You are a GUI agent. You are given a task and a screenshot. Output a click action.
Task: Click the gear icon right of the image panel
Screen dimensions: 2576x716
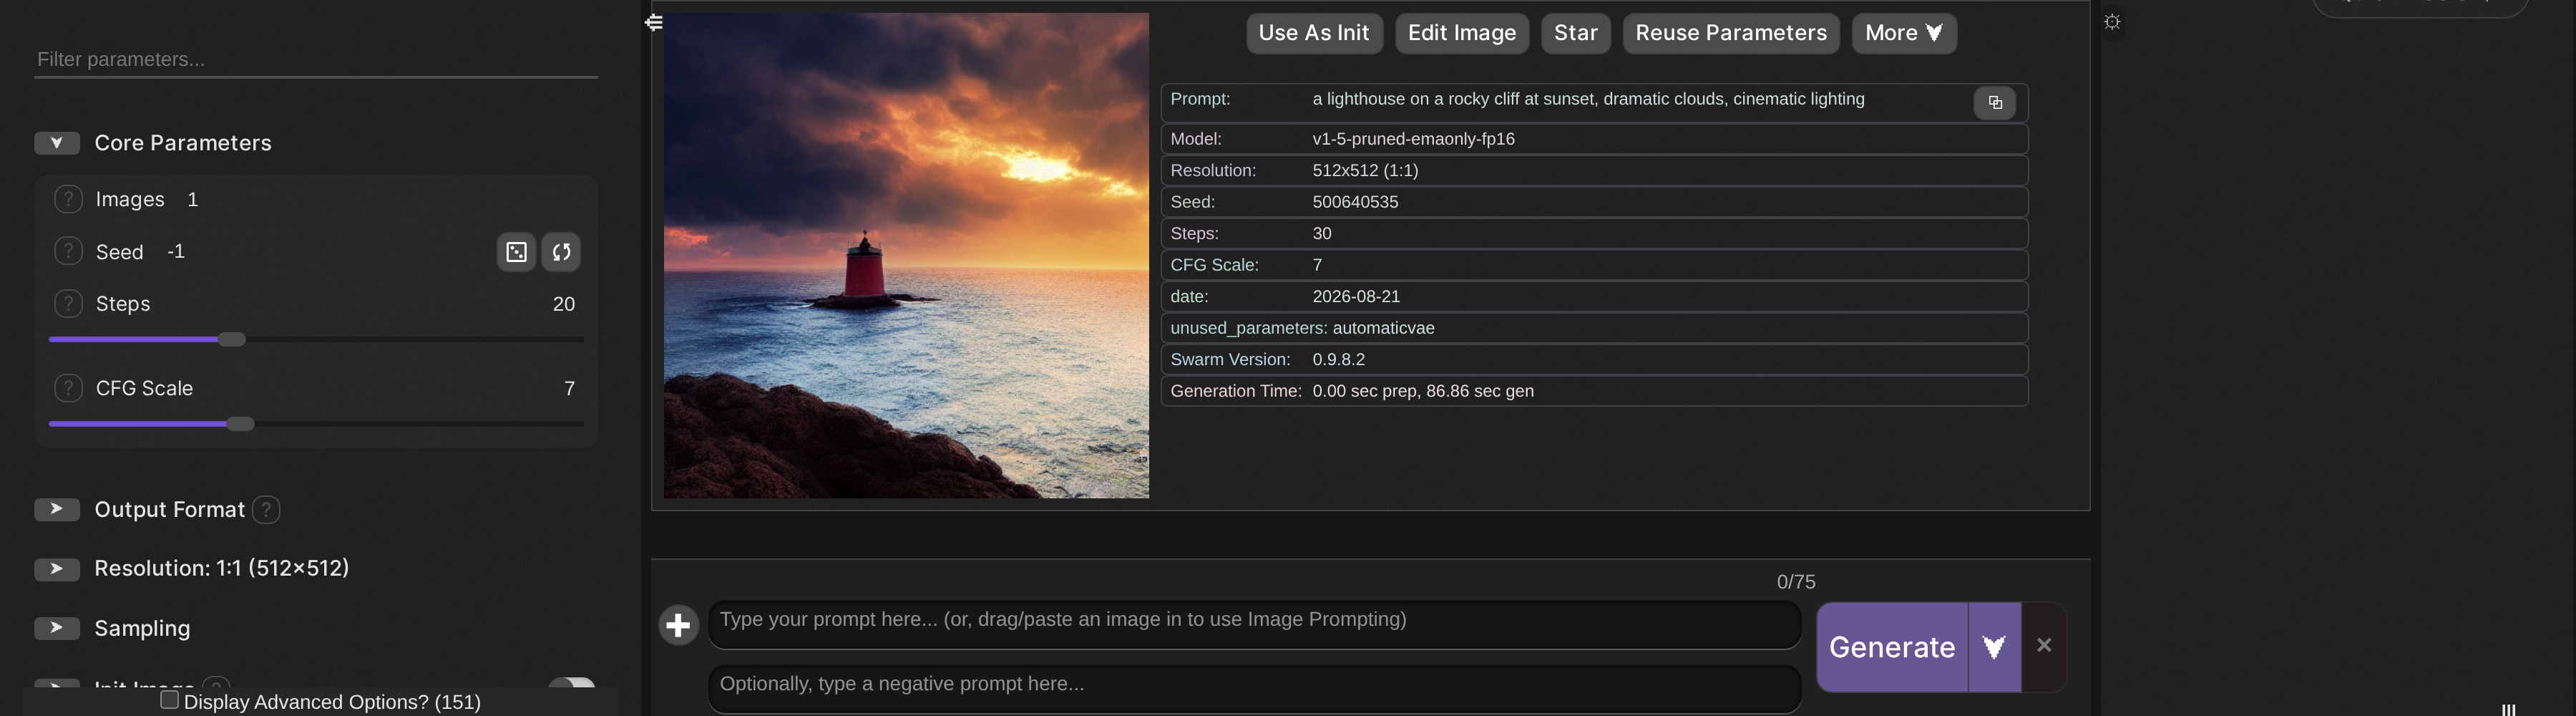tap(2112, 22)
